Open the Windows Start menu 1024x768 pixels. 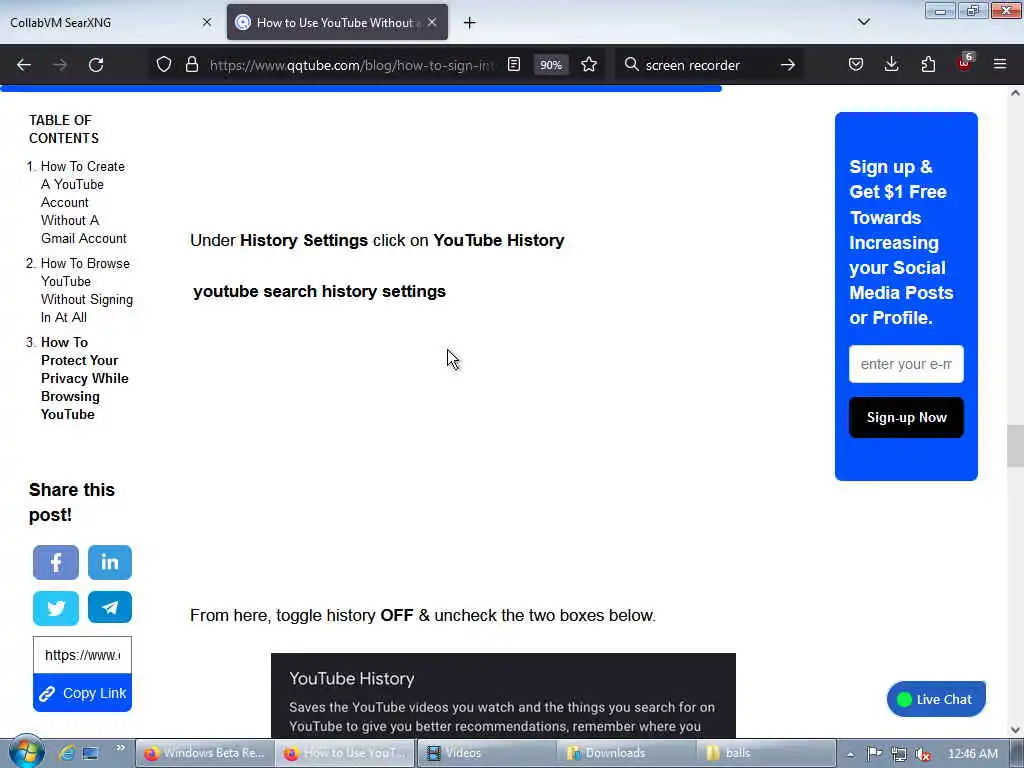tap(26, 752)
